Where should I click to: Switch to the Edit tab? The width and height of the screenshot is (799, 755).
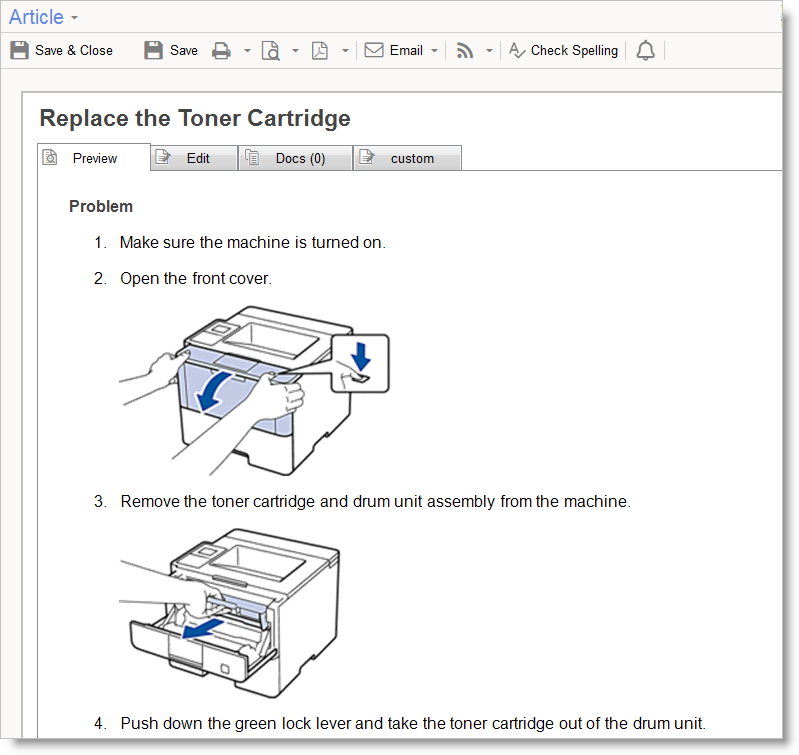(197, 158)
